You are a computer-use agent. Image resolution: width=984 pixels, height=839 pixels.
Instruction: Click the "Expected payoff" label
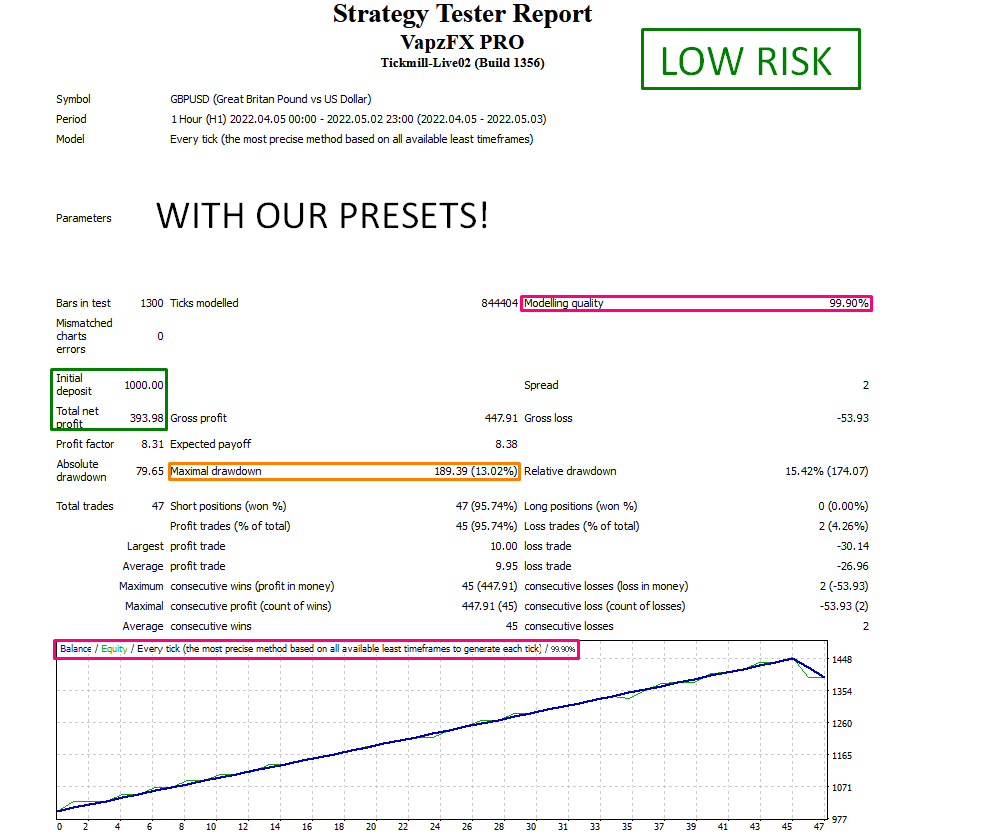click(x=210, y=444)
